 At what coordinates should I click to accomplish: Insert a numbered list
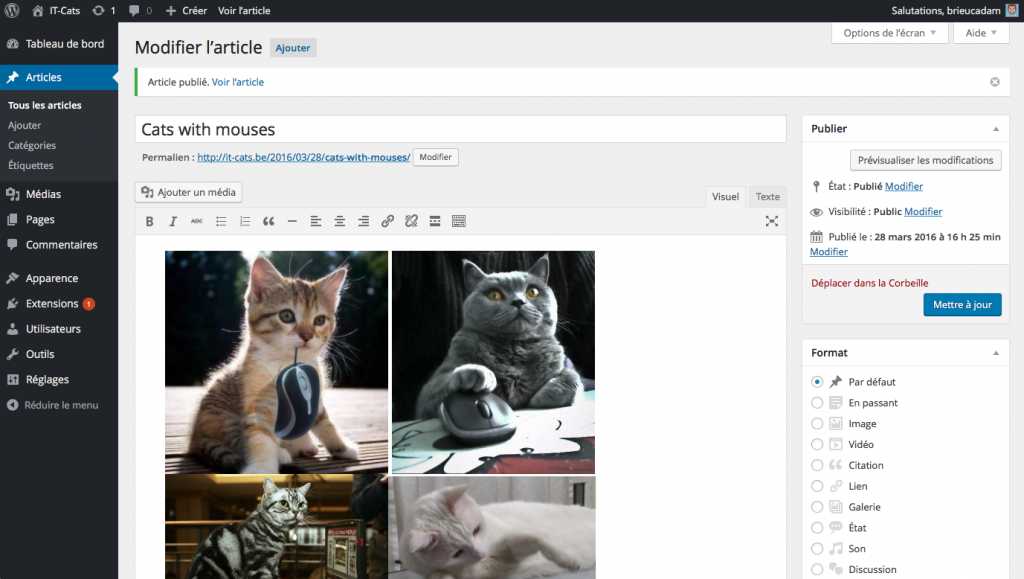(x=245, y=221)
